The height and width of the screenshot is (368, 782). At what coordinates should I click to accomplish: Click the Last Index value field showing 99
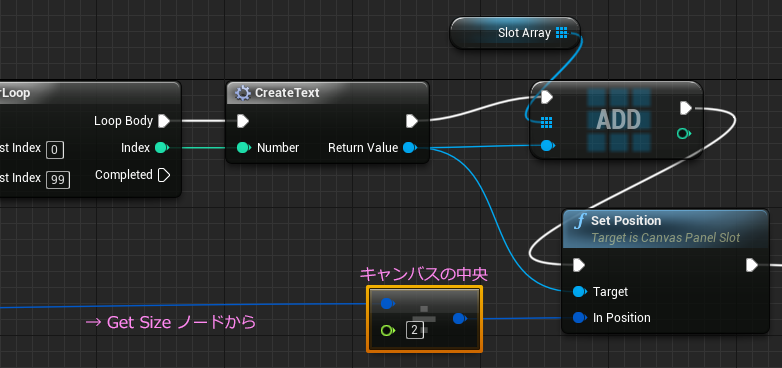click(58, 180)
